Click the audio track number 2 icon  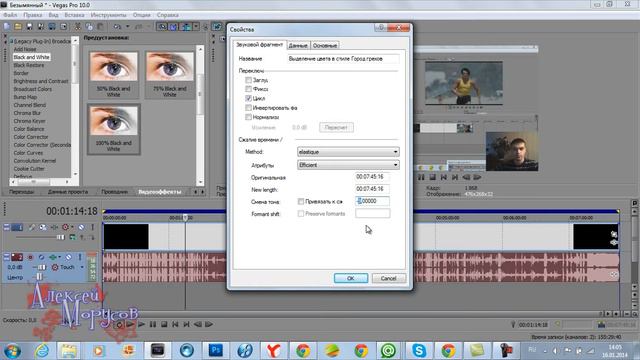[17, 257]
